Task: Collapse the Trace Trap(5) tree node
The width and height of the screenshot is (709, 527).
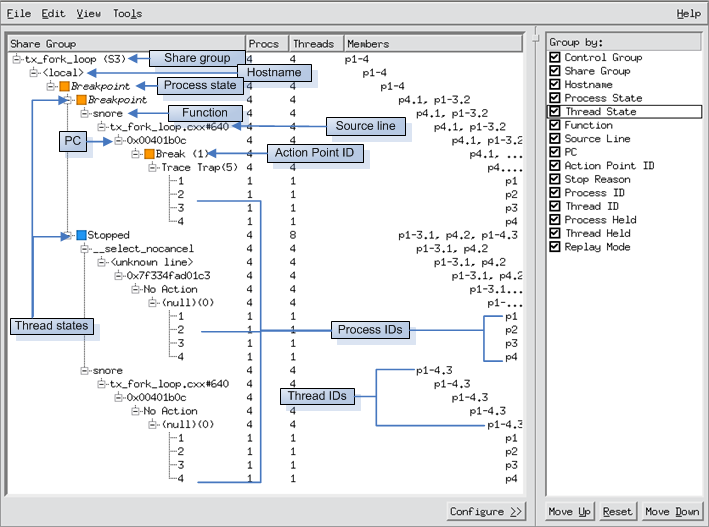Action: click(153, 168)
